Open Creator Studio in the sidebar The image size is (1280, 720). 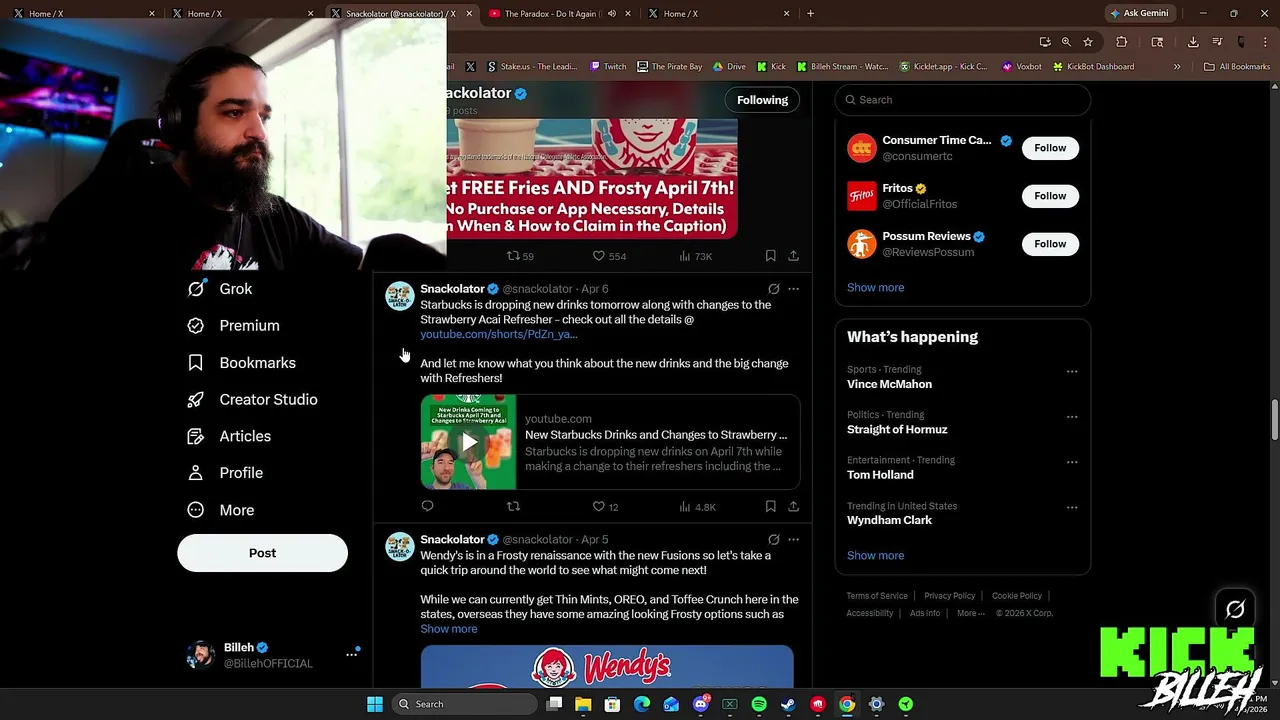tap(252, 400)
